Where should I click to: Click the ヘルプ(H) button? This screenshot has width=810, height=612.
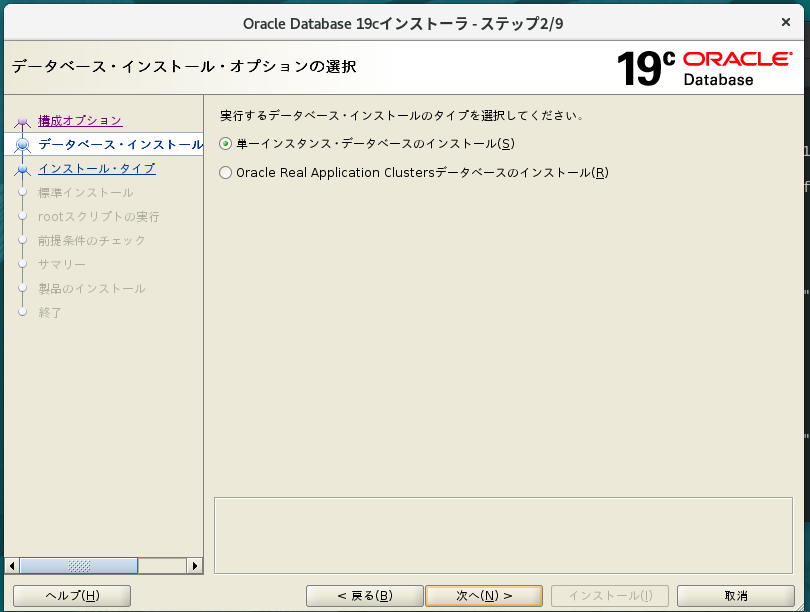point(72,596)
